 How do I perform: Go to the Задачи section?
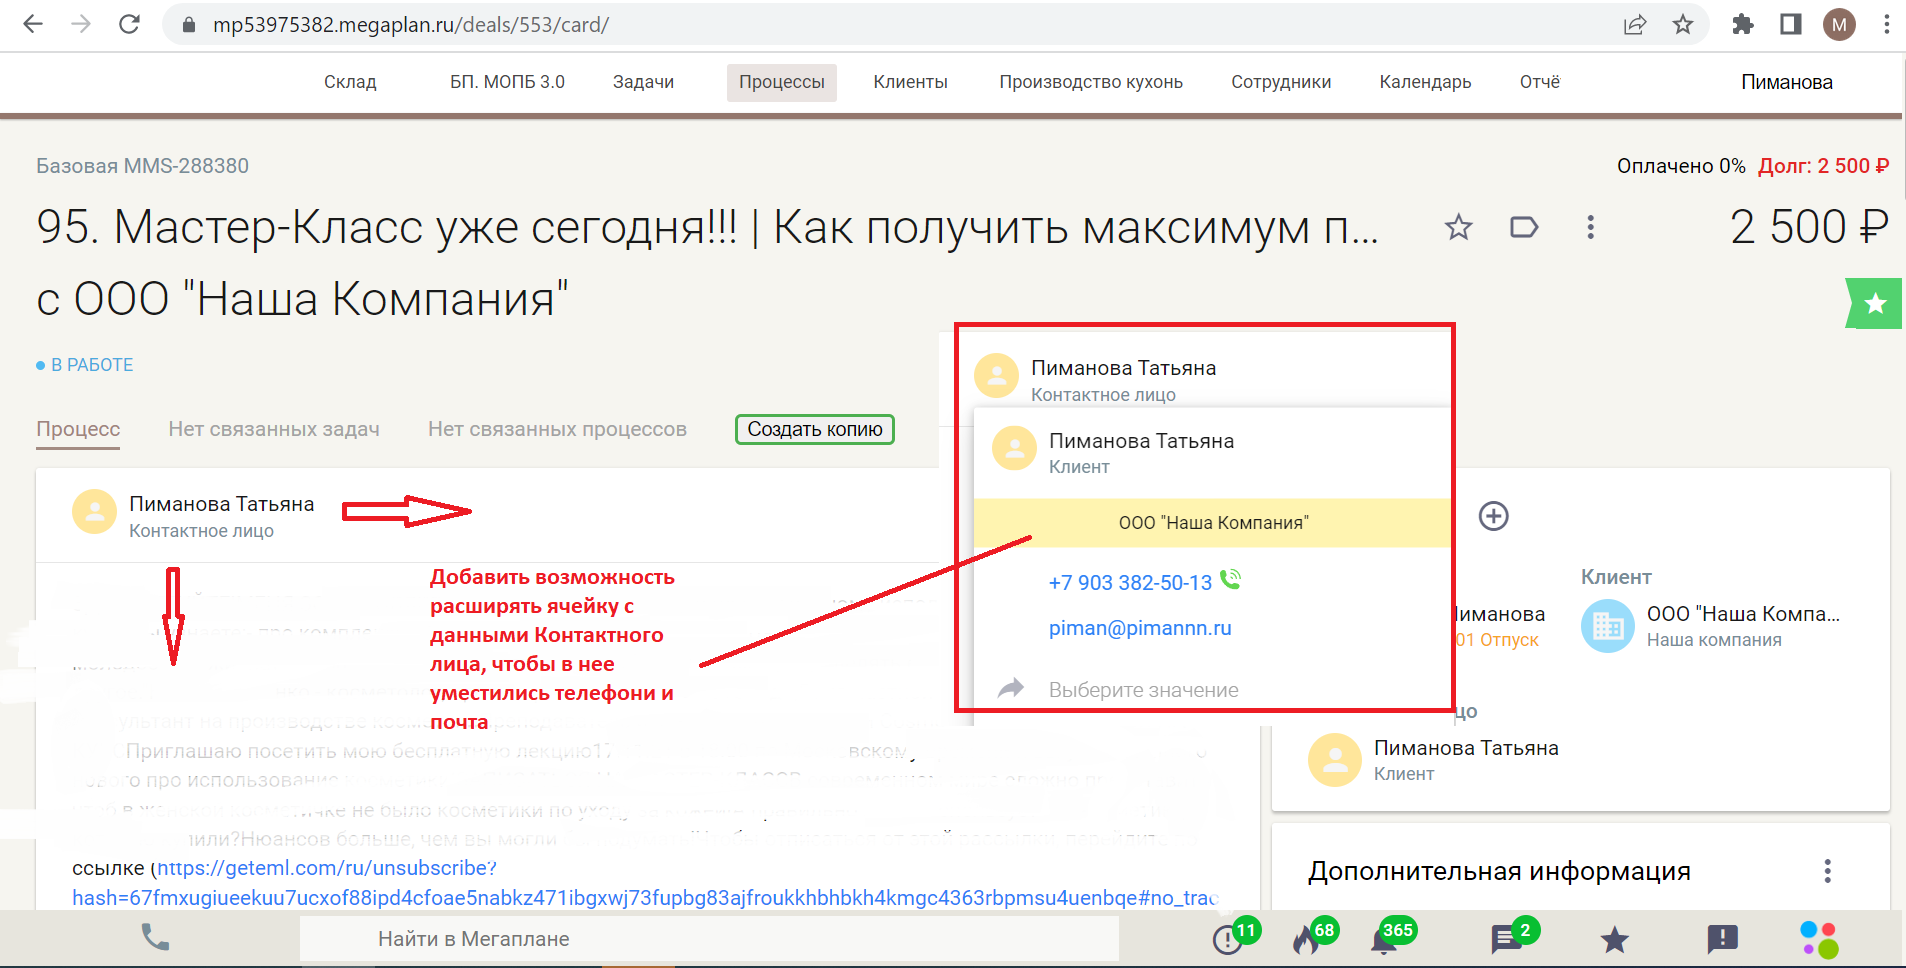click(x=643, y=82)
